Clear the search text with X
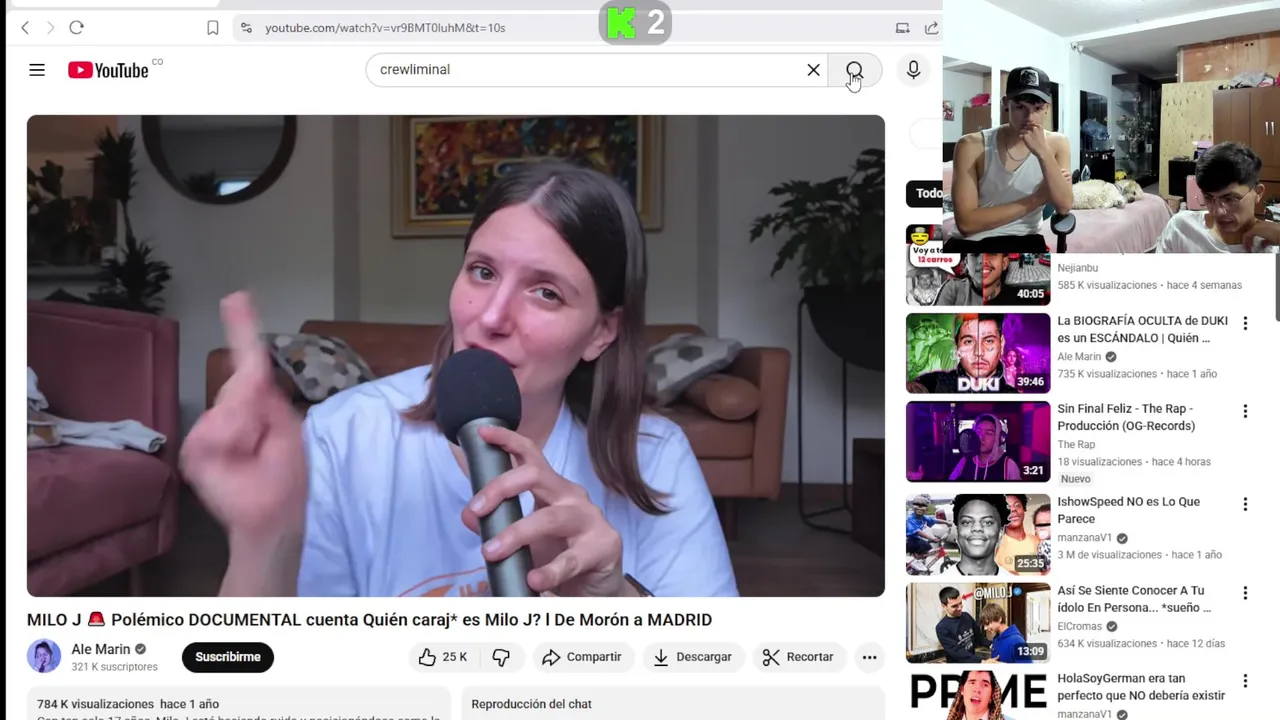This screenshot has height=720, width=1280. (813, 70)
